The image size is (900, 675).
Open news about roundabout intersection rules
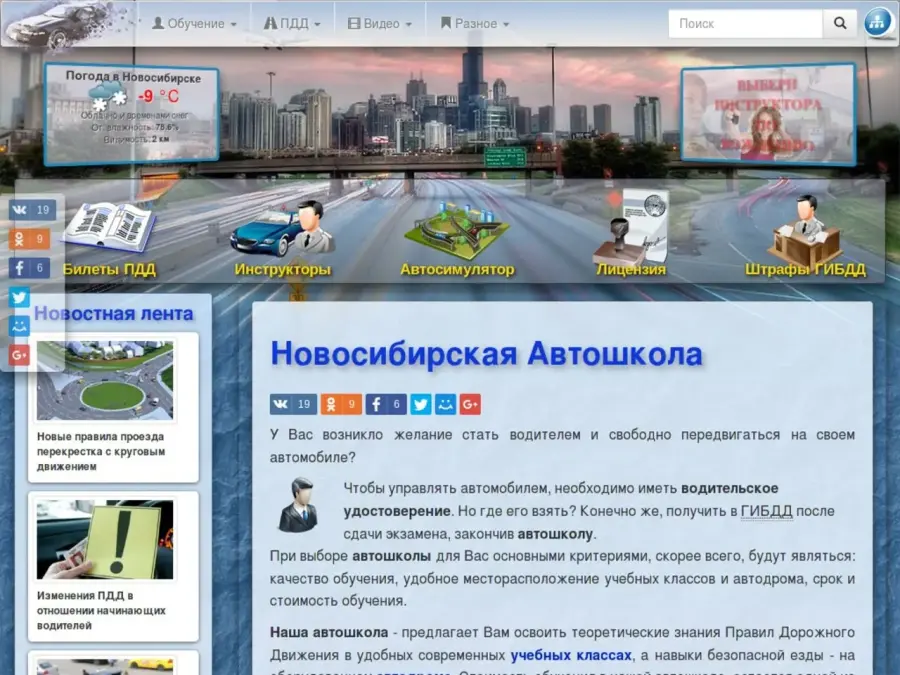coord(100,451)
